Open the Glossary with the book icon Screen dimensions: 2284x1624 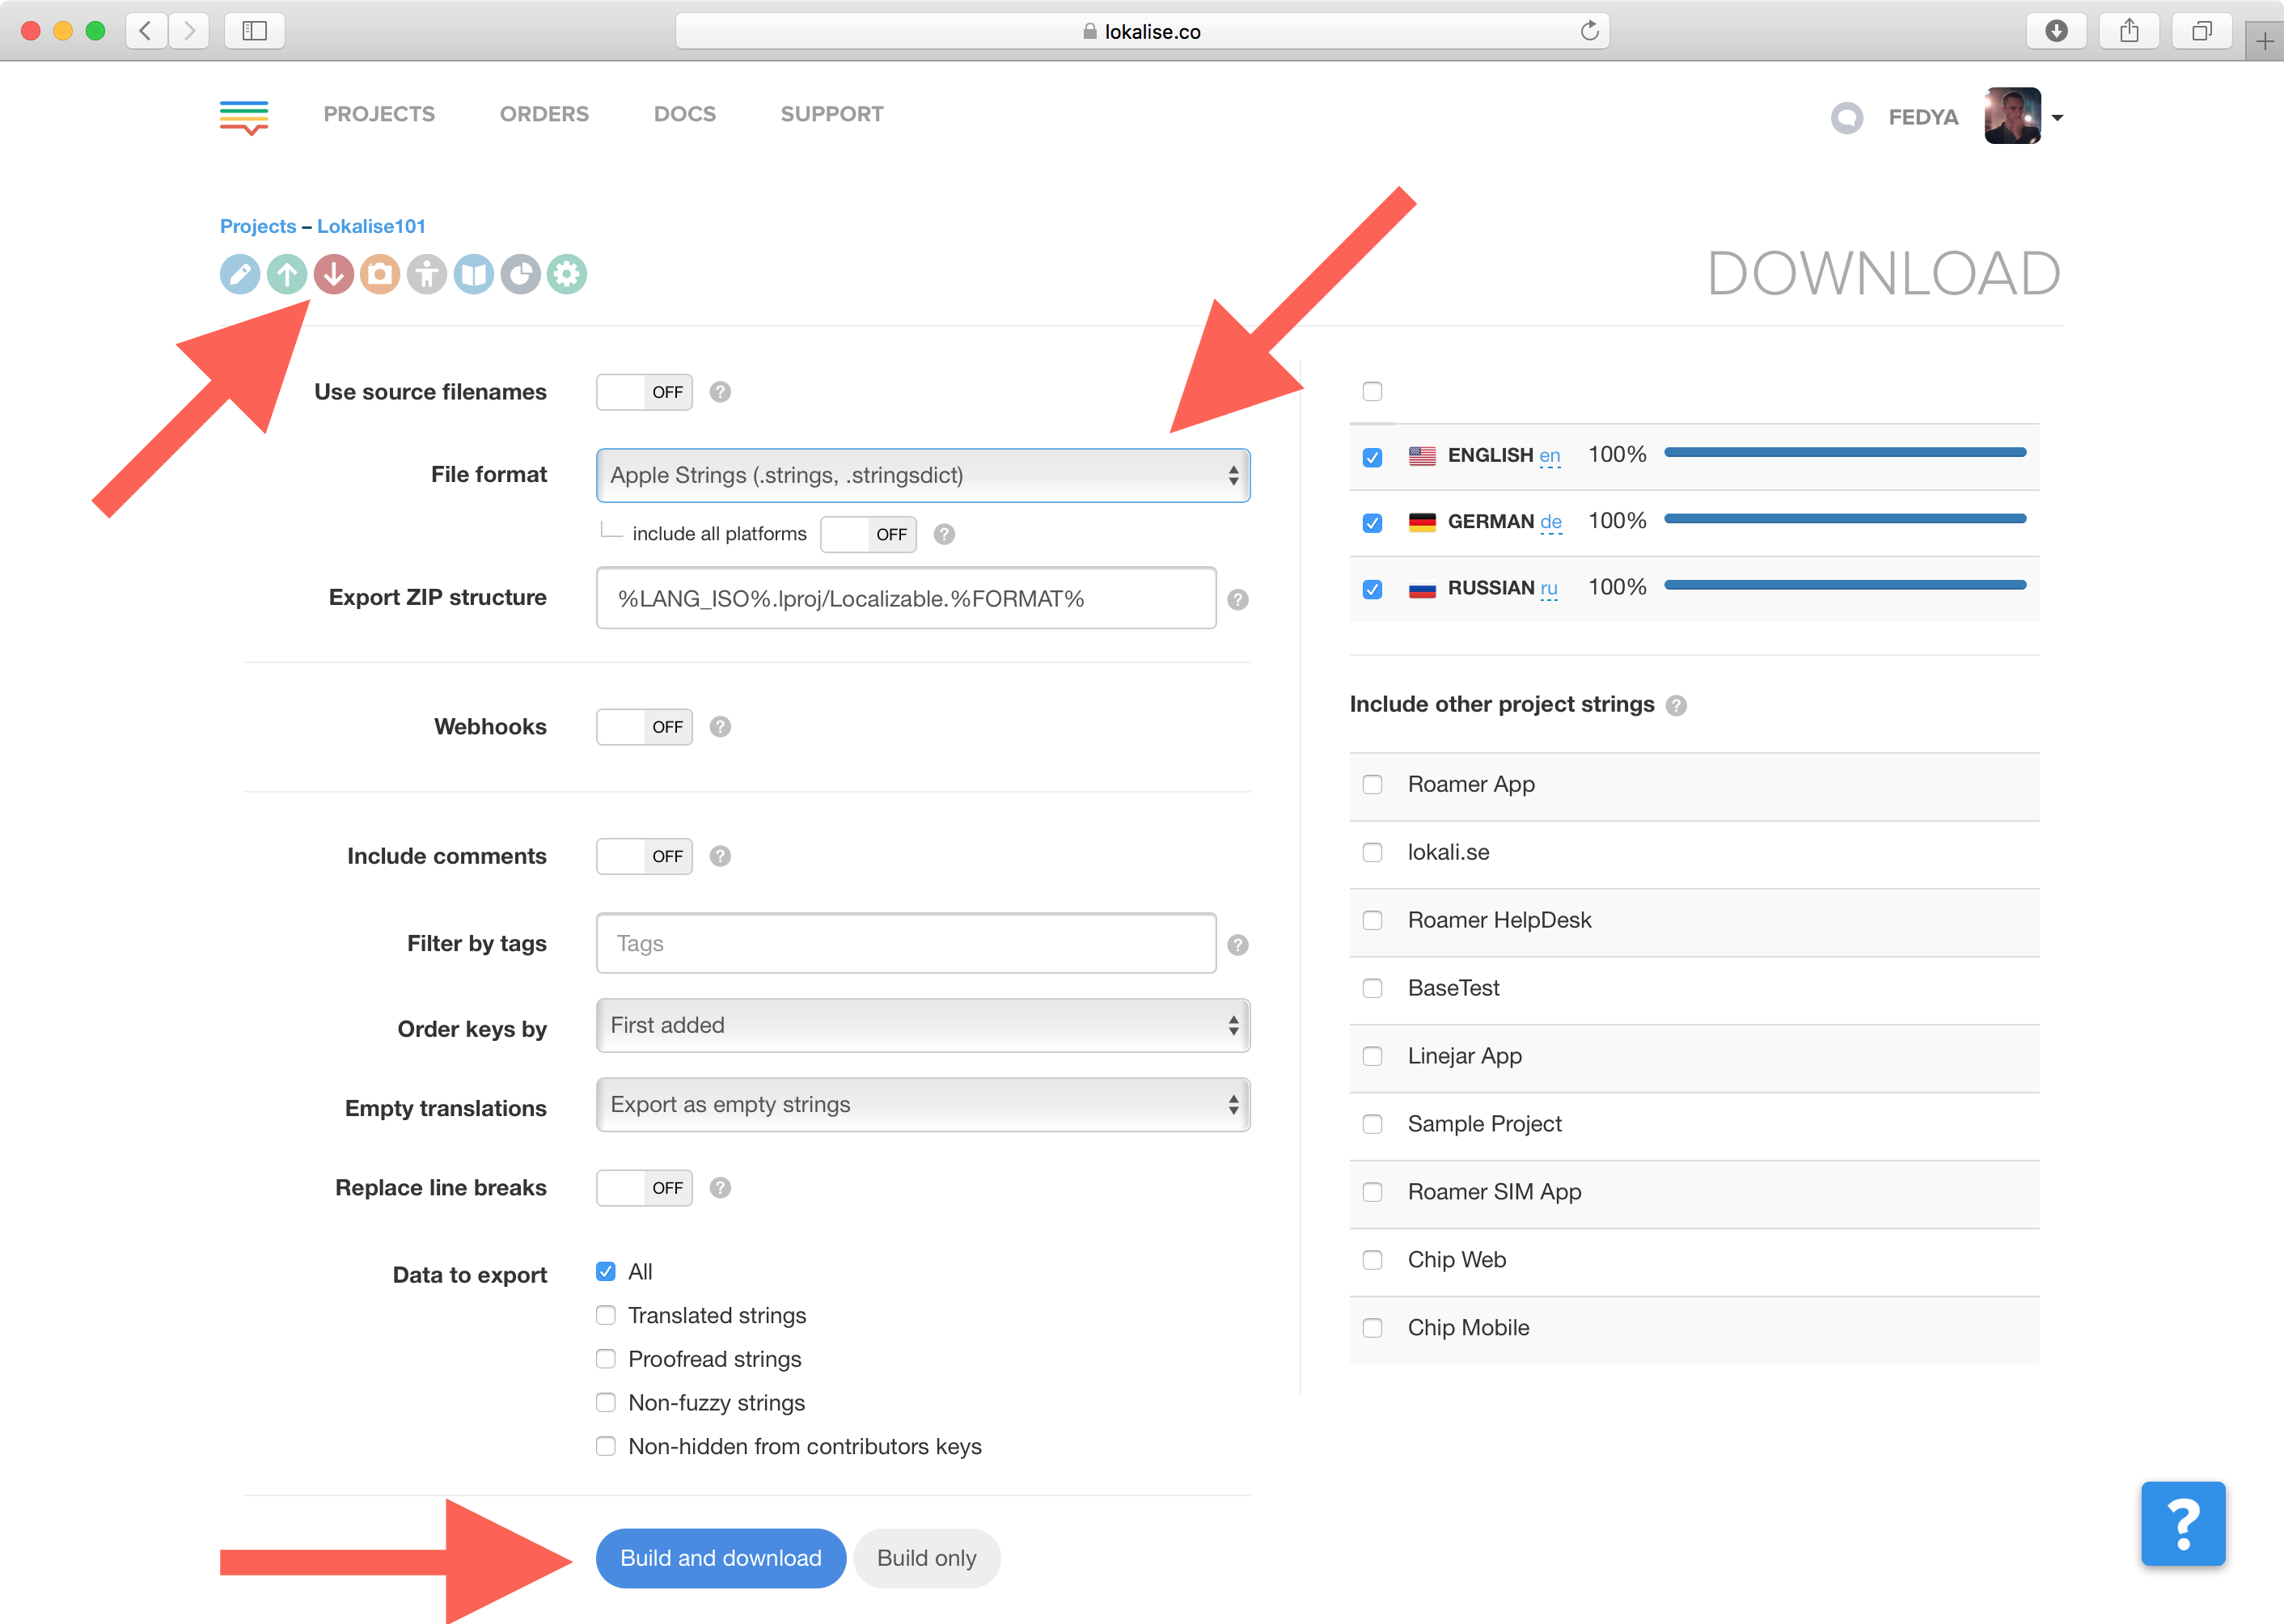click(x=474, y=274)
